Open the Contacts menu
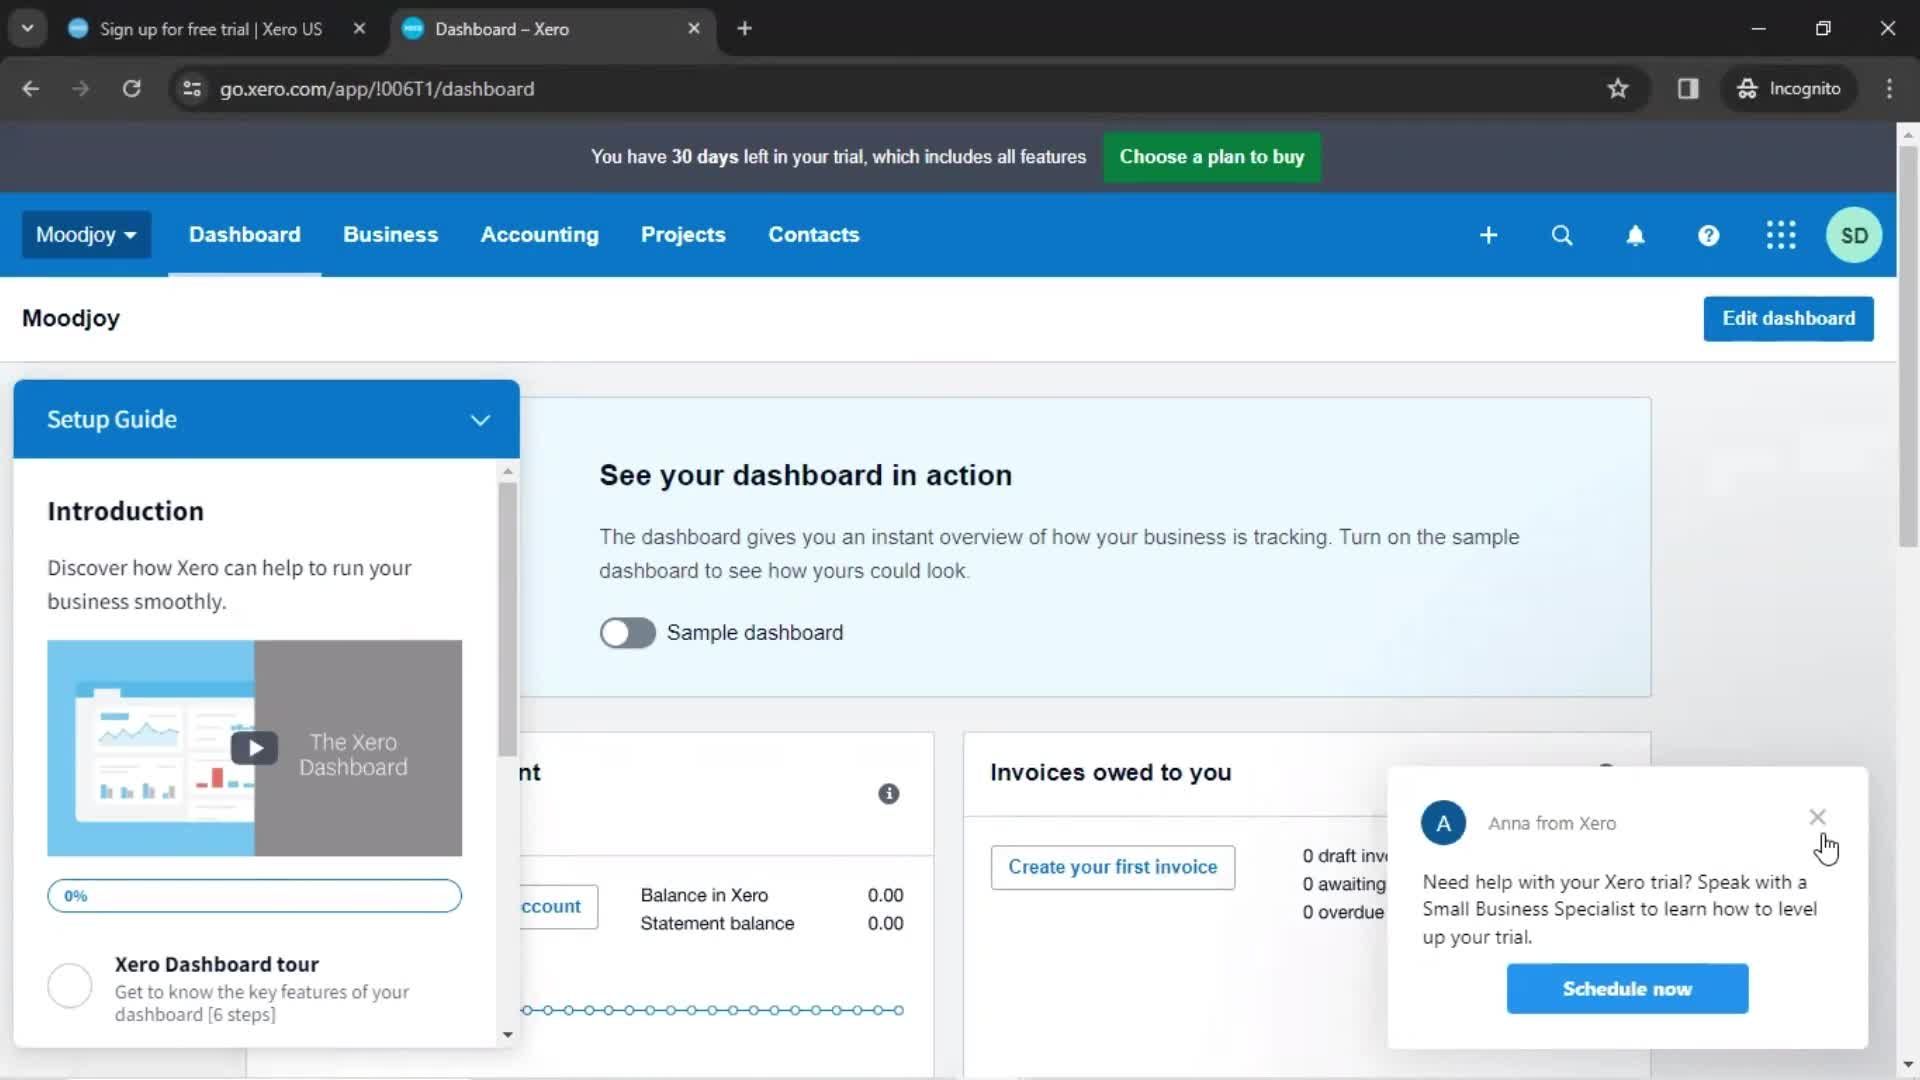The image size is (1920, 1080). 813,235
